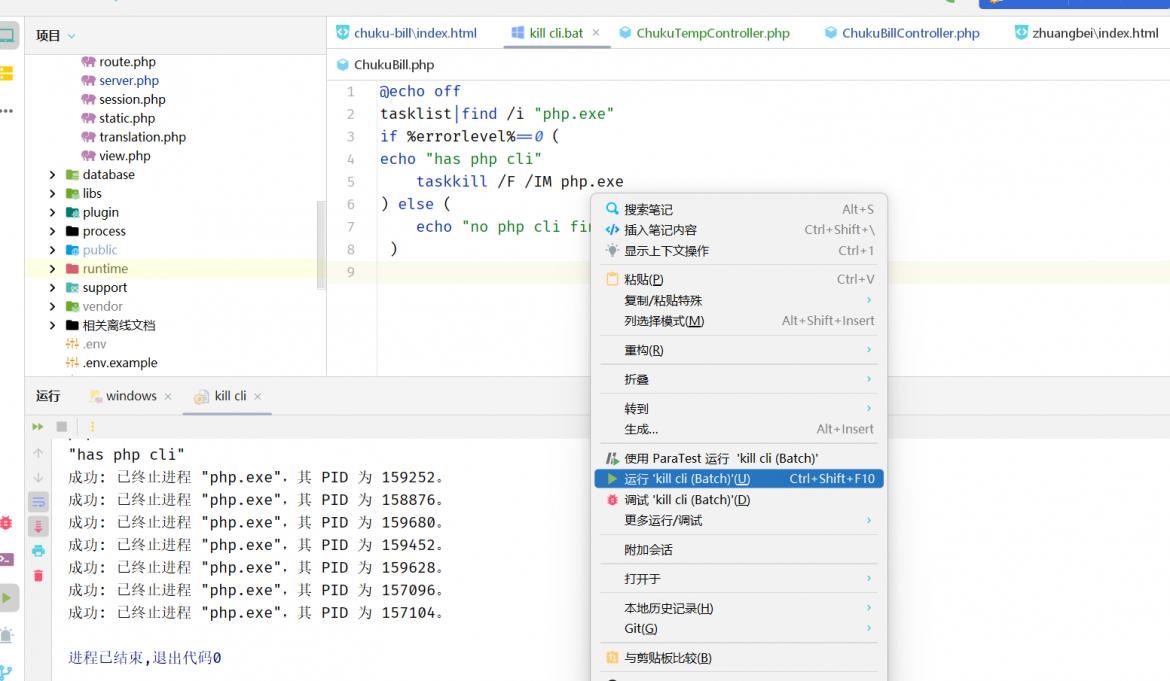Switch to ChukuBillController.php tab
Viewport: 1170px width, 681px height.
click(x=902, y=33)
